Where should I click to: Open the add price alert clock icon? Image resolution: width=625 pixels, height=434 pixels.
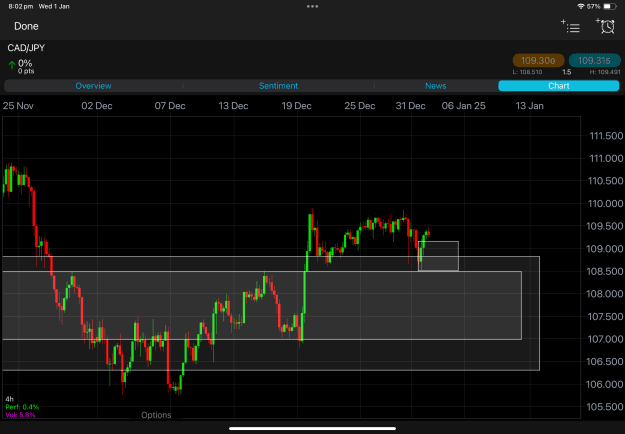[605, 26]
